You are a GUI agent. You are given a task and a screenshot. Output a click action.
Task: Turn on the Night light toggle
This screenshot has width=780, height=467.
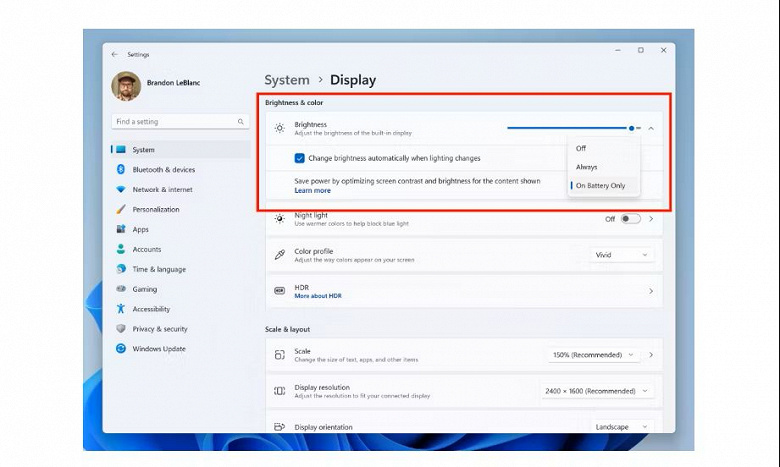click(630, 219)
